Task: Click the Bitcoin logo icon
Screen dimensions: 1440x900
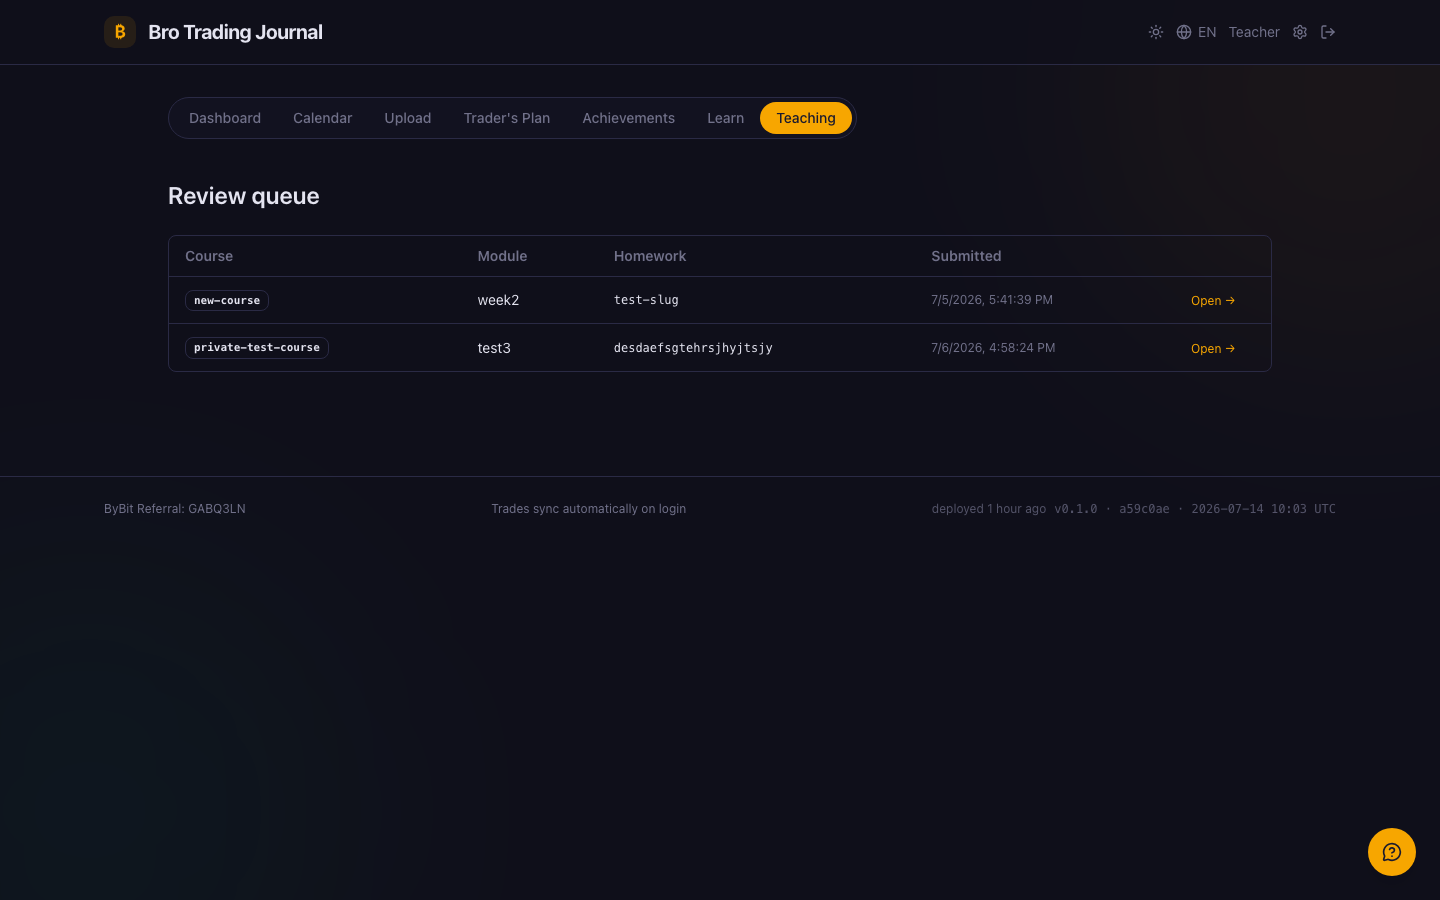Action: click(120, 32)
